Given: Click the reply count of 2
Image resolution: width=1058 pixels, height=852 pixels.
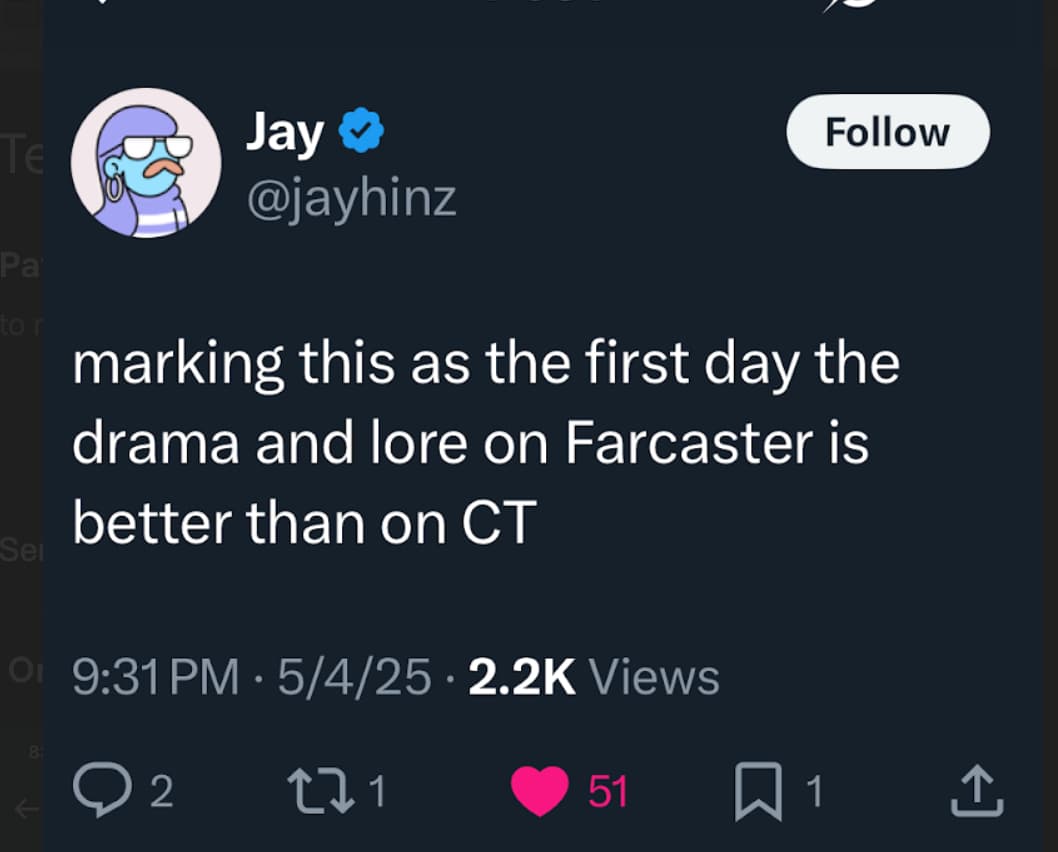Looking at the screenshot, I should click(x=161, y=792).
